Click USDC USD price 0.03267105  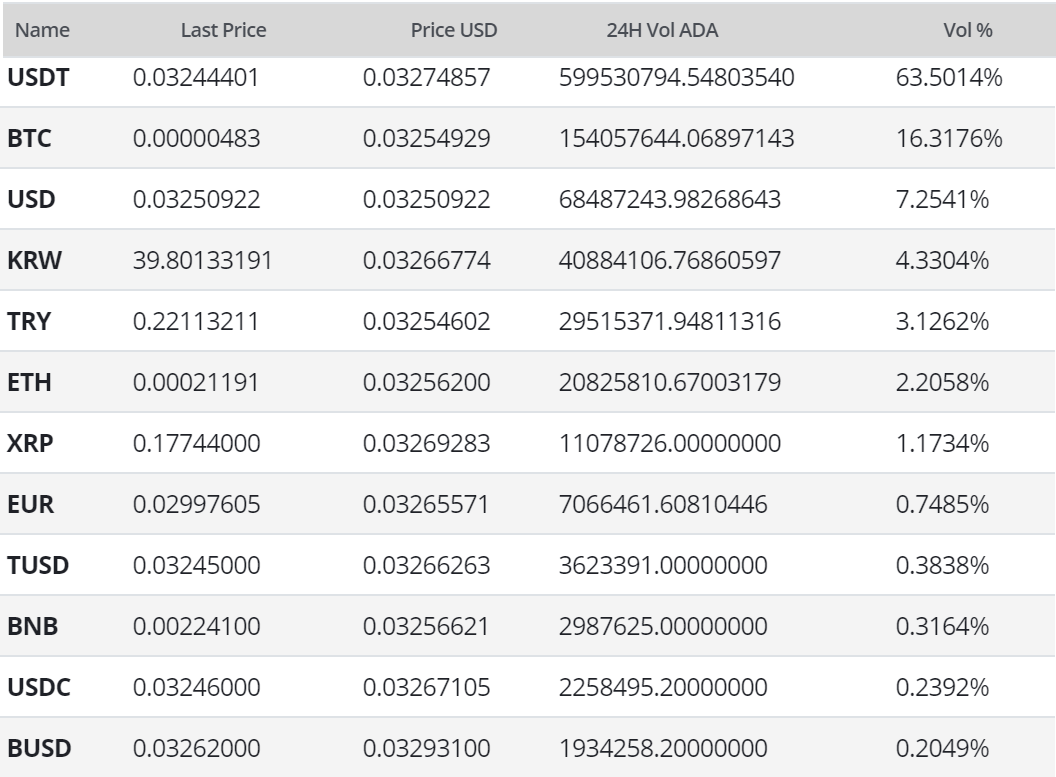point(426,687)
